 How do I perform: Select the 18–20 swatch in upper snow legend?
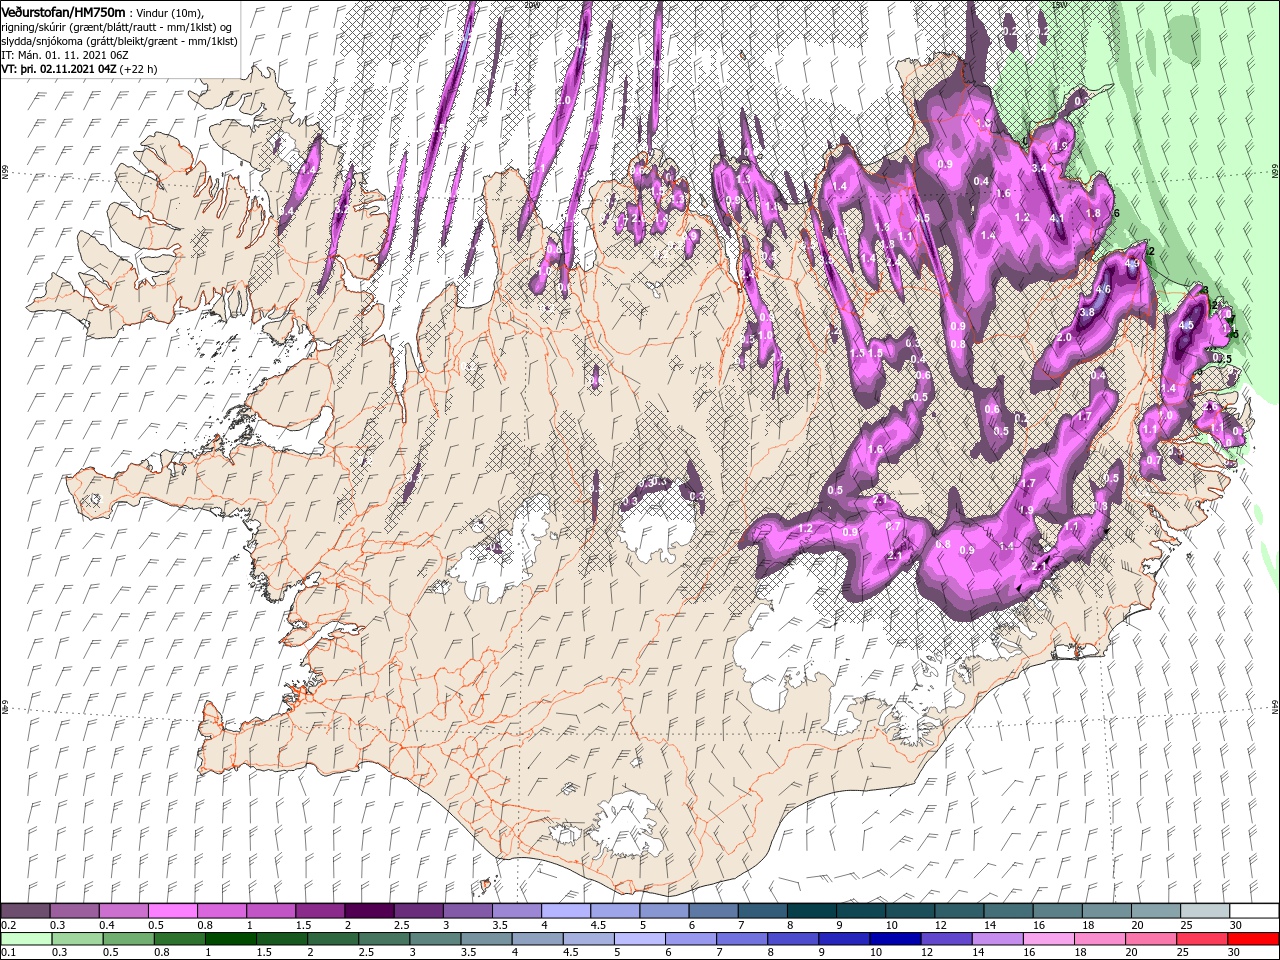click(x=1106, y=910)
